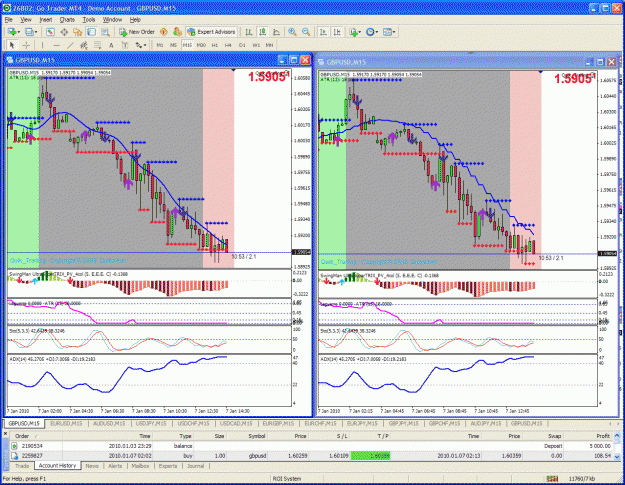The image size is (625, 485).
Task: Open the Indicators list icon
Action: (x=353, y=32)
